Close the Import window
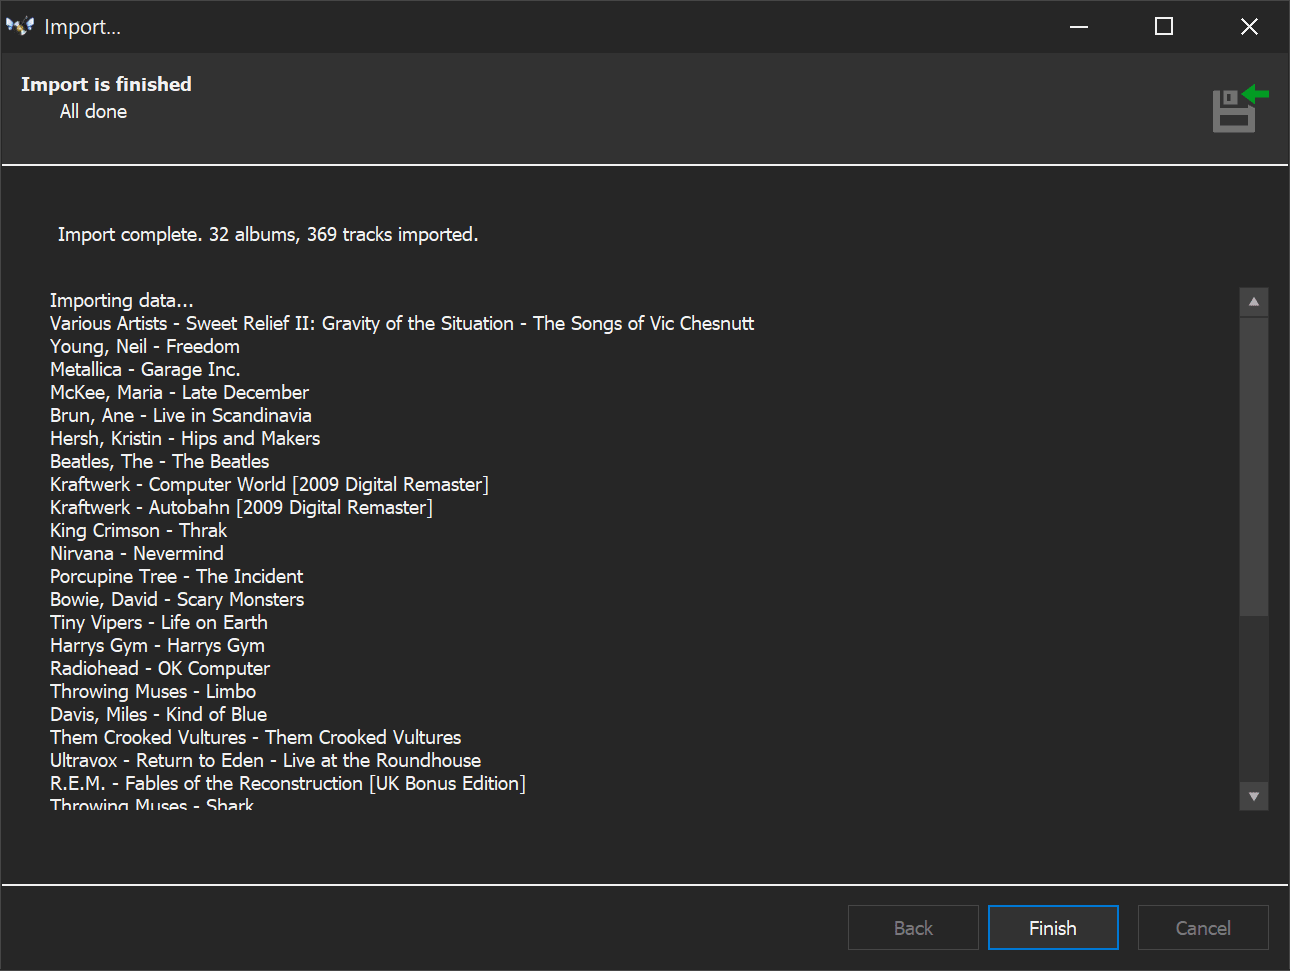The height and width of the screenshot is (971, 1290). click(x=1249, y=27)
